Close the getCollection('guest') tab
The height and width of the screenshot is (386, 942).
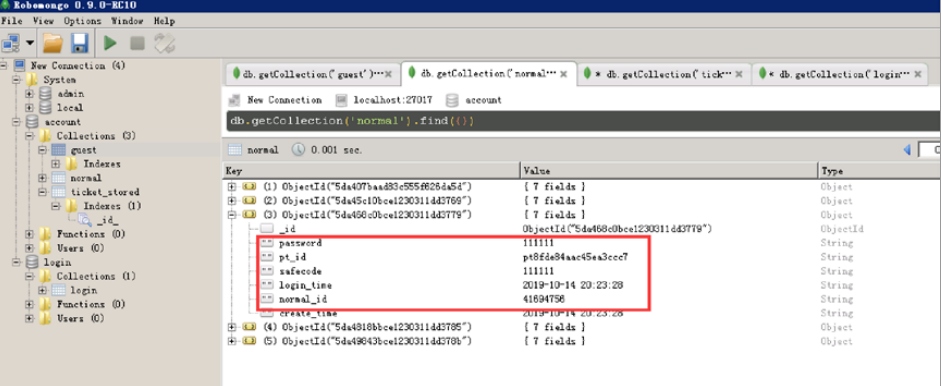[388, 74]
